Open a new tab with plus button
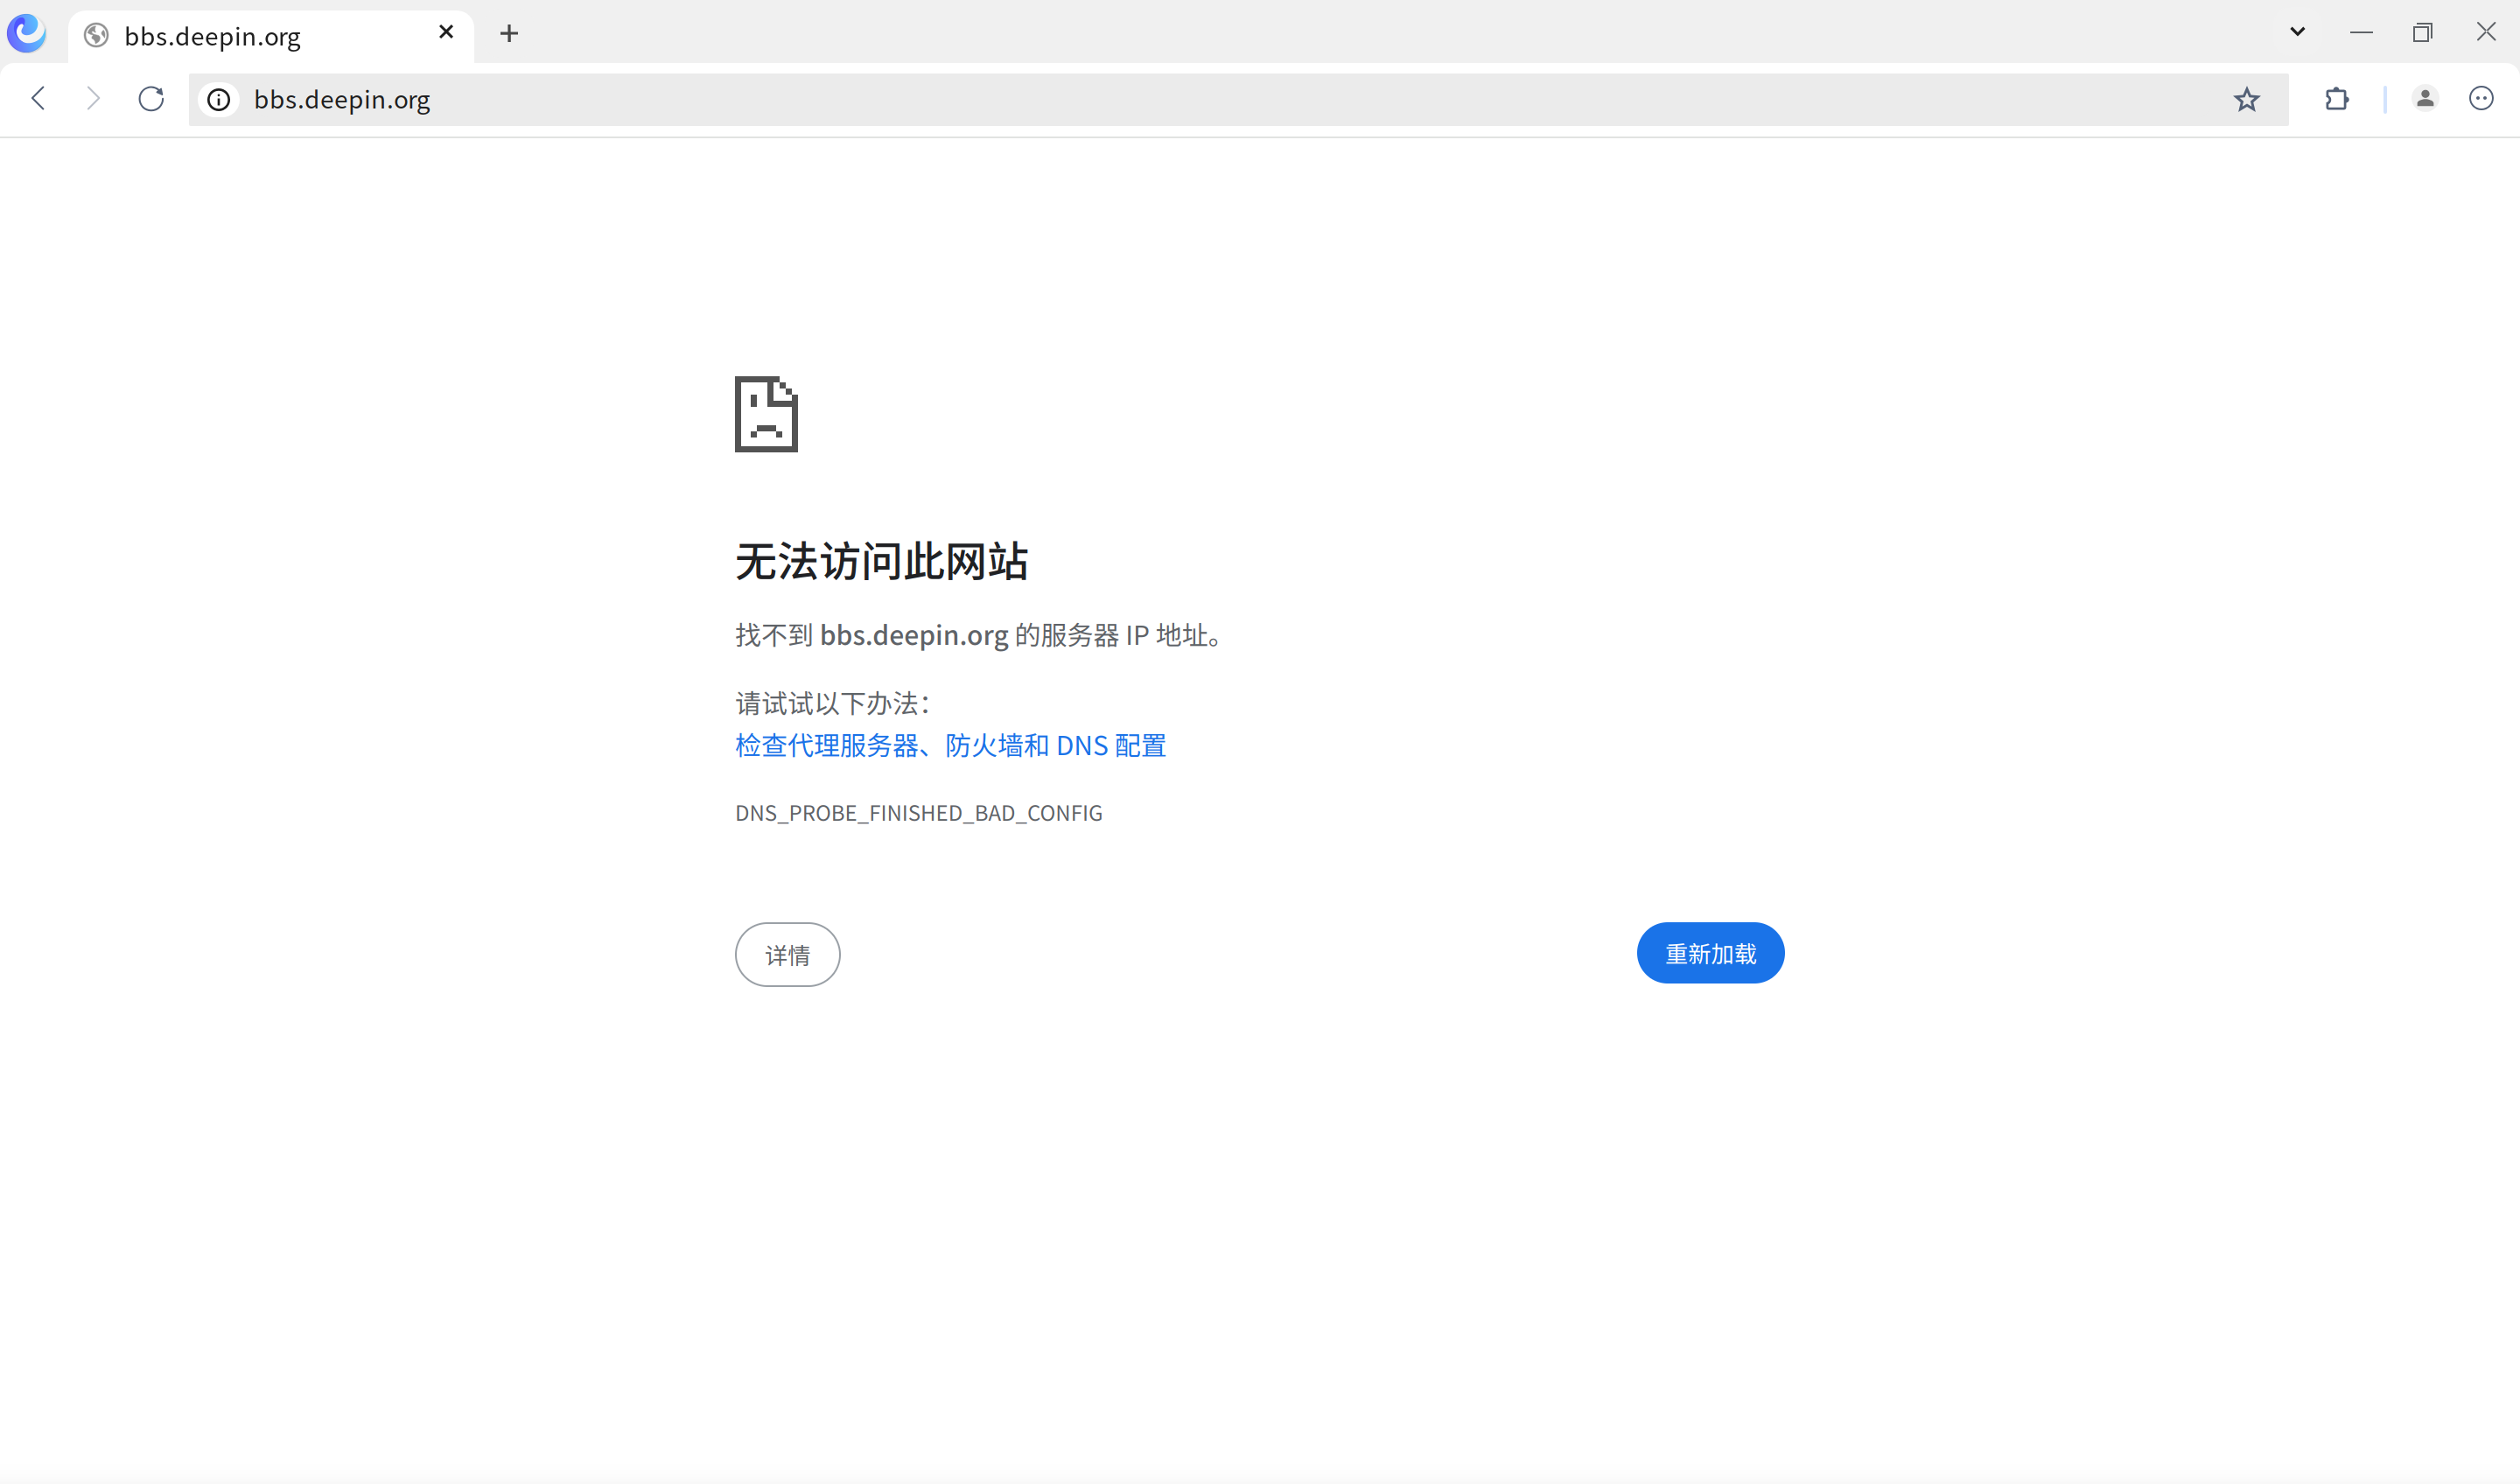Viewport: 2520px width, 1484px height. click(x=509, y=34)
